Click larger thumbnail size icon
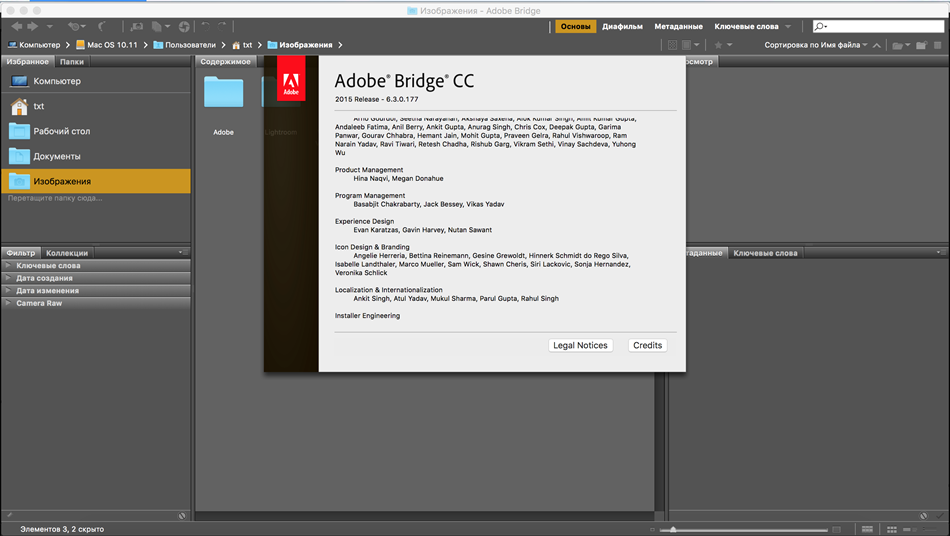The height and width of the screenshot is (536, 950). (x=837, y=530)
